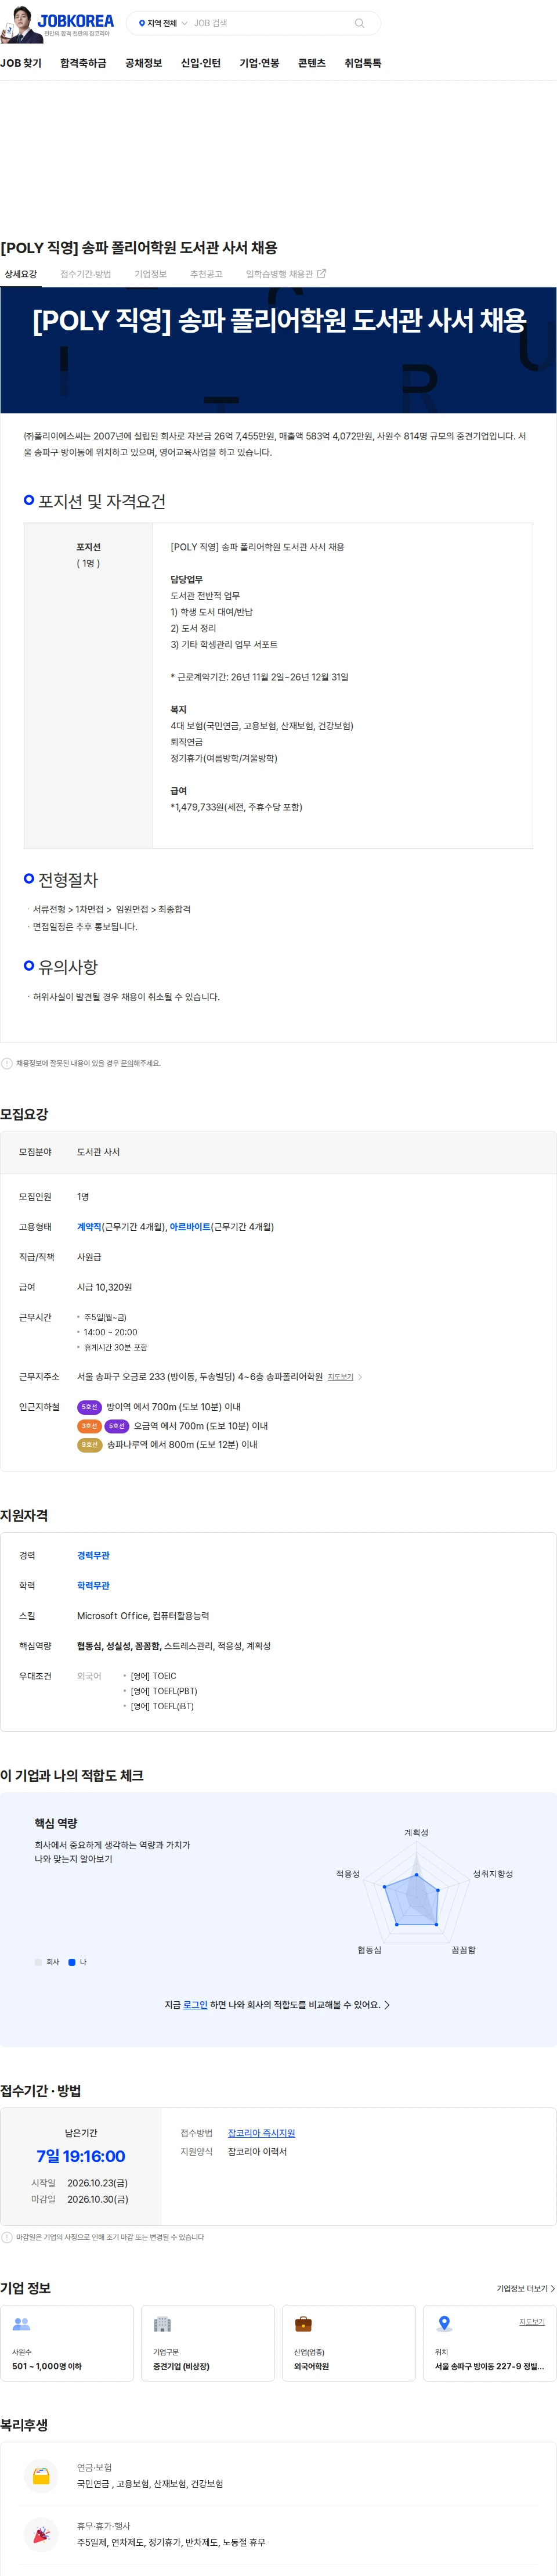This screenshot has height=2576, width=557.
Task: Open the 신입·인턴 menu
Action: click(x=200, y=63)
